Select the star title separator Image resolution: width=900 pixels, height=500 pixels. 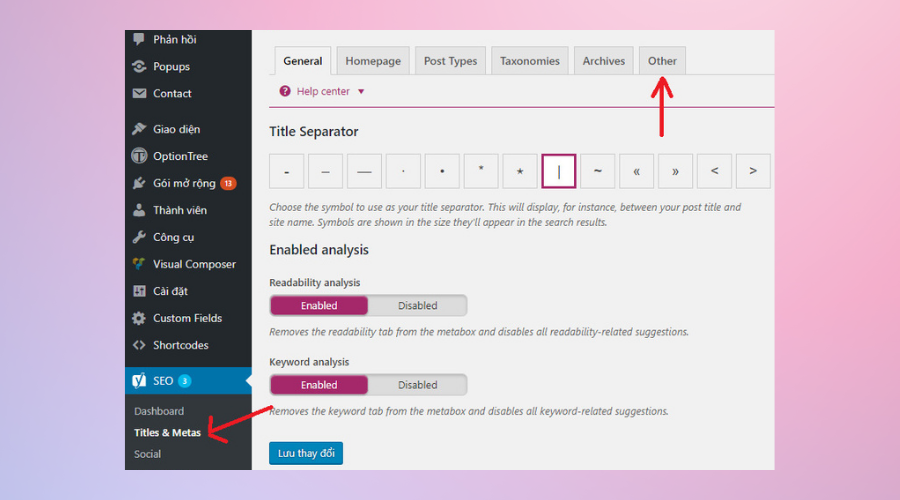pyautogui.click(x=520, y=171)
